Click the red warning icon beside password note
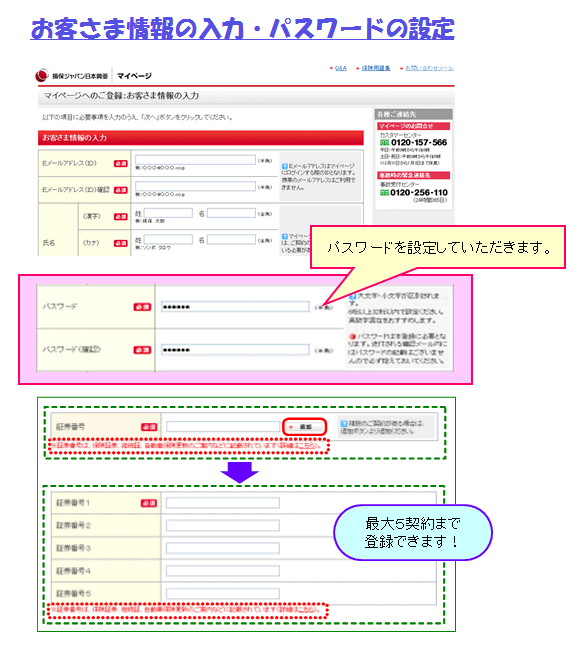584x646 pixels. click(353, 337)
